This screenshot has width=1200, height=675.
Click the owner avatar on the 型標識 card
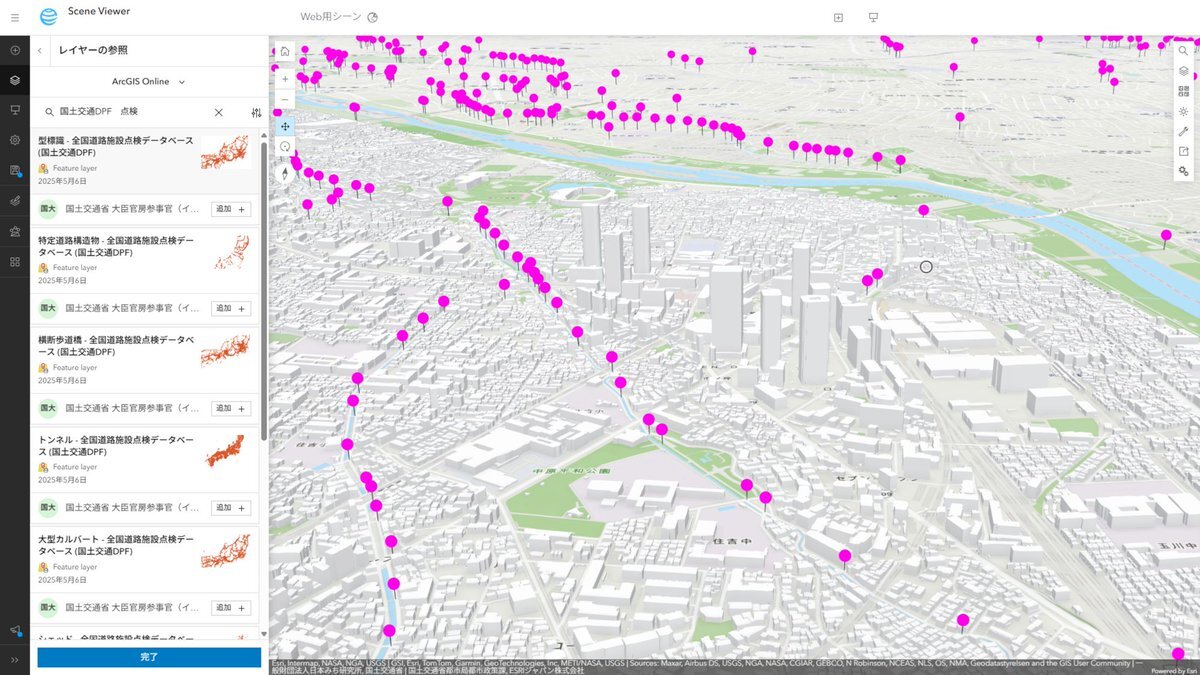point(47,209)
